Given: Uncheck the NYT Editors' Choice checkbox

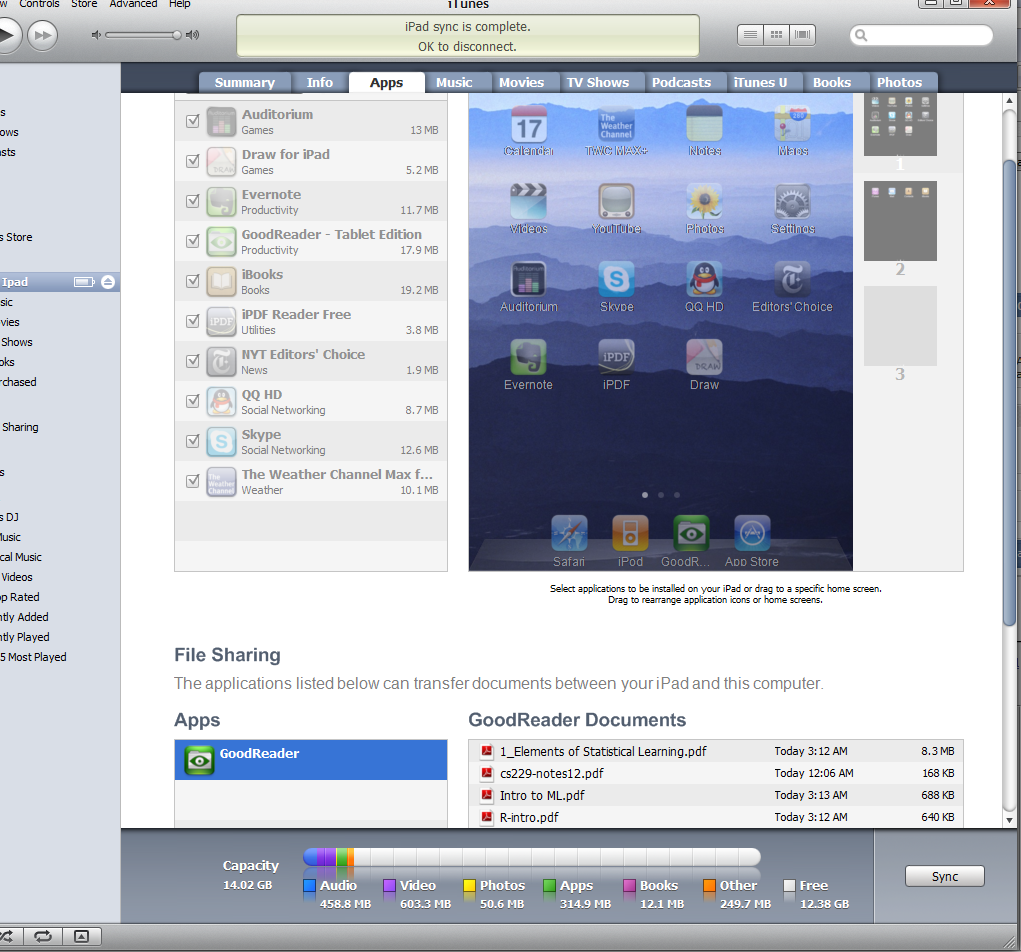Looking at the screenshot, I should [193, 361].
